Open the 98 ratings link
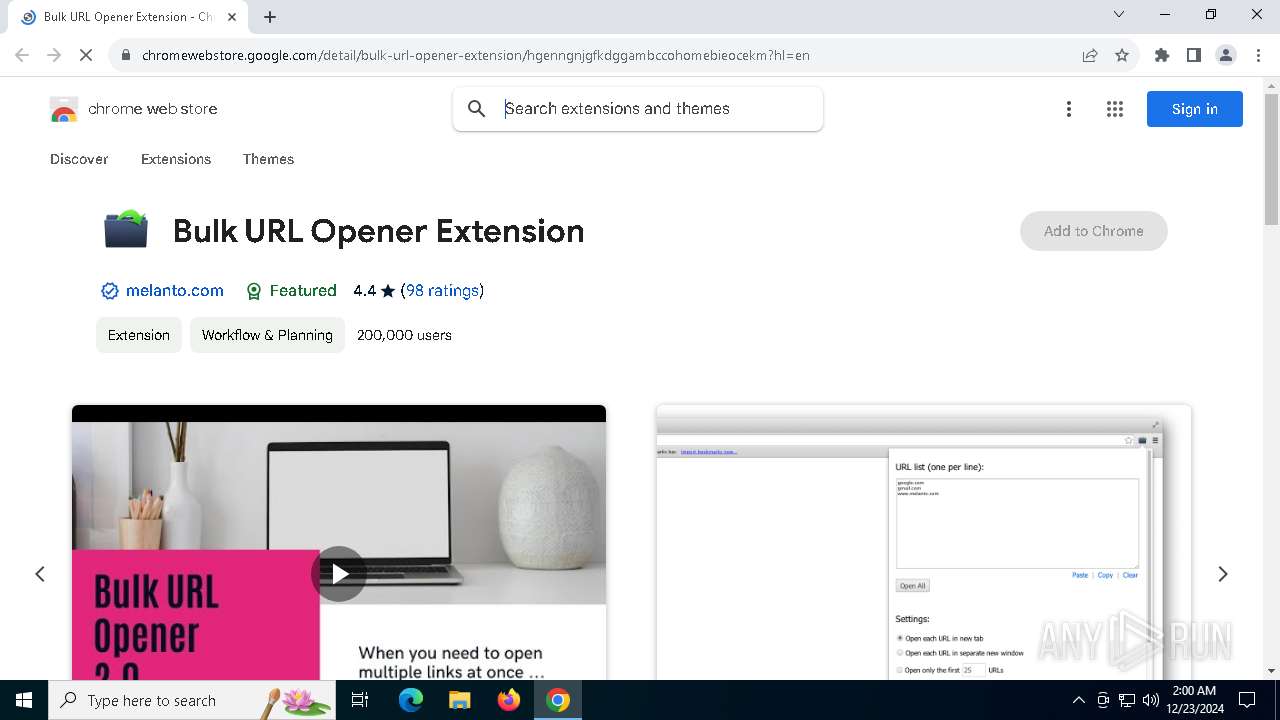 (442, 291)
